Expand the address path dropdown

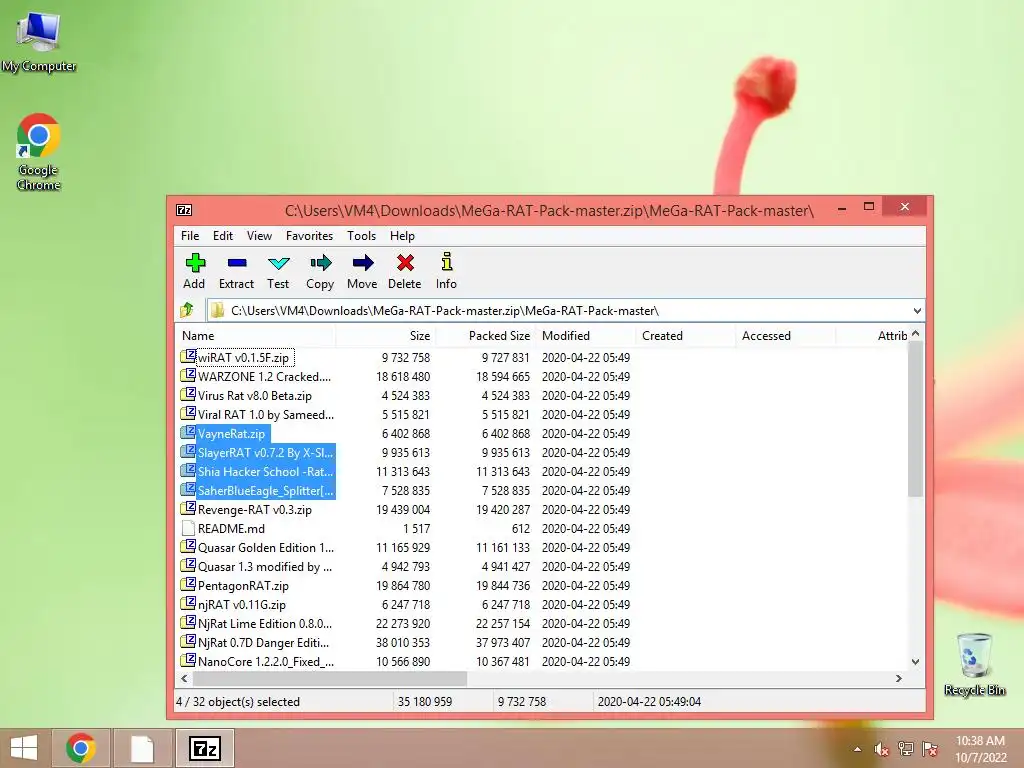coord(917,311)
